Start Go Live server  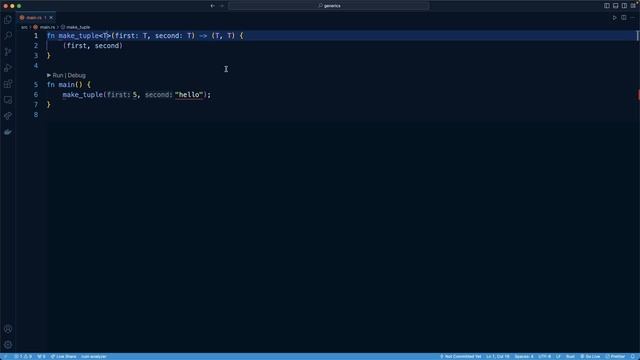(590, 357)
